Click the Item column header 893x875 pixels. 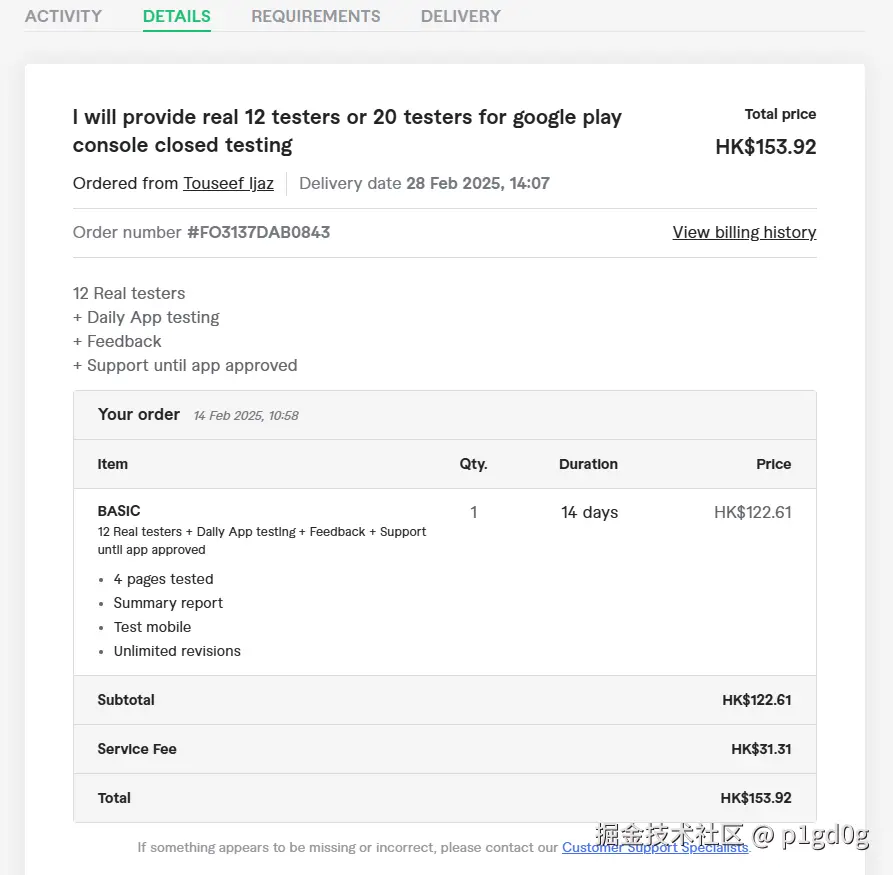click(x=113, y=464)
